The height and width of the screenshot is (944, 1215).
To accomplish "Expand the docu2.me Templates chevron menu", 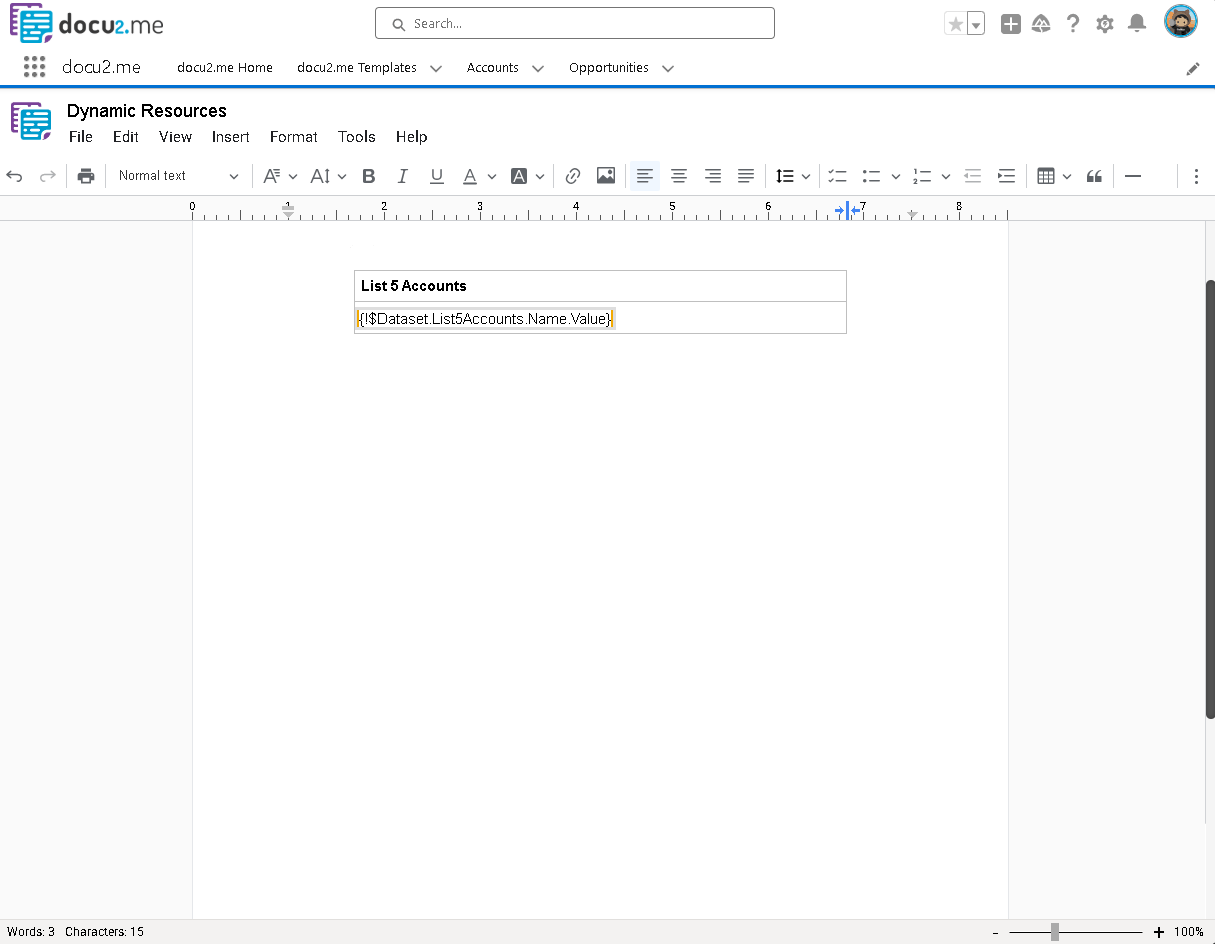I will (x=436, y=68).
